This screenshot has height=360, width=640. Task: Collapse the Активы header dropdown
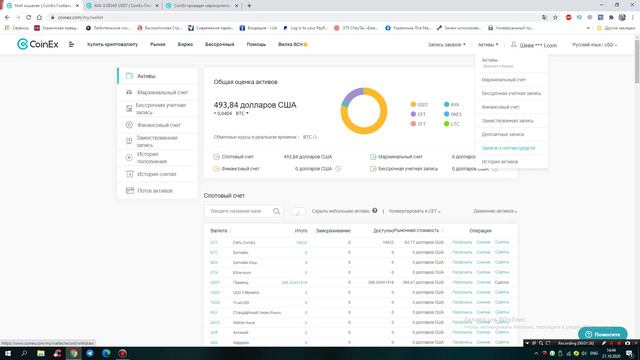click(488, 44)
